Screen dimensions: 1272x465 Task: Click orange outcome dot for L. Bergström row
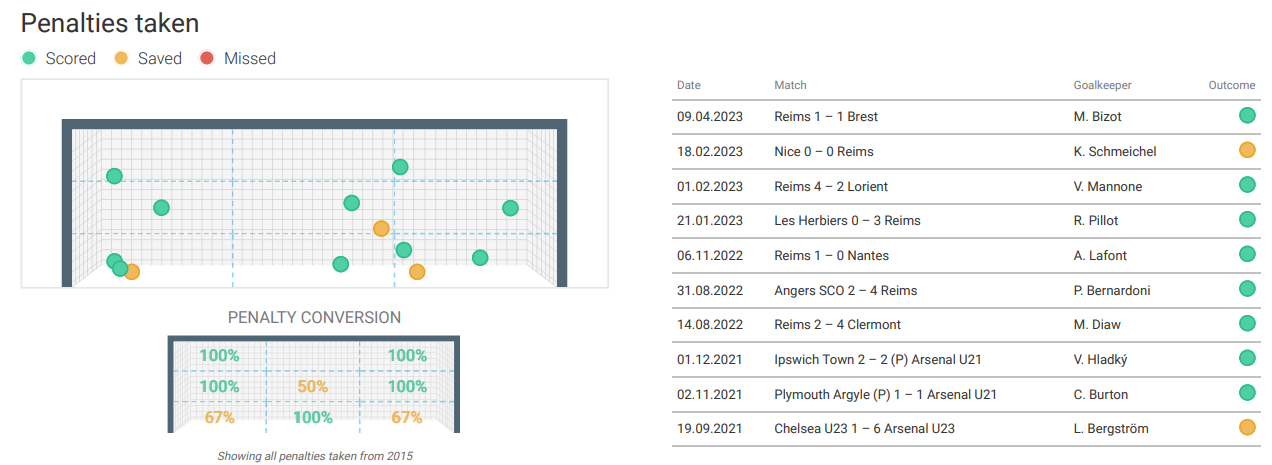(x=1247, y=428)
